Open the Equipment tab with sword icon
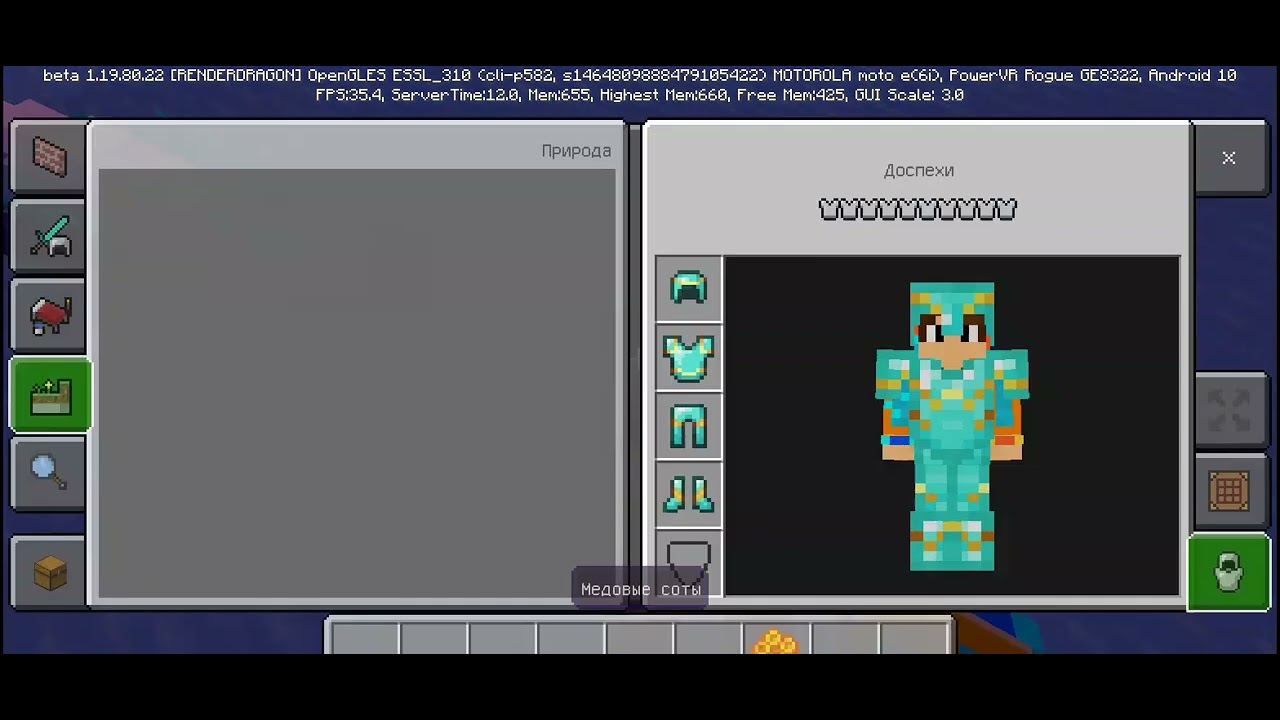 [x=50, y=236]
